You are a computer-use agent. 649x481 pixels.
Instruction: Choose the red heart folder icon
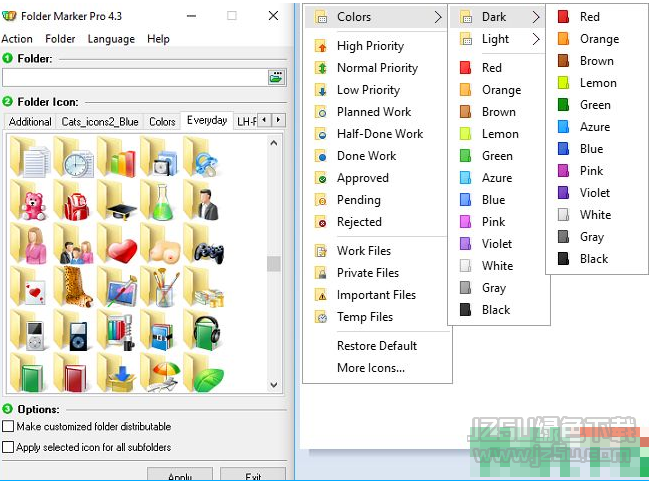(117, 244)
